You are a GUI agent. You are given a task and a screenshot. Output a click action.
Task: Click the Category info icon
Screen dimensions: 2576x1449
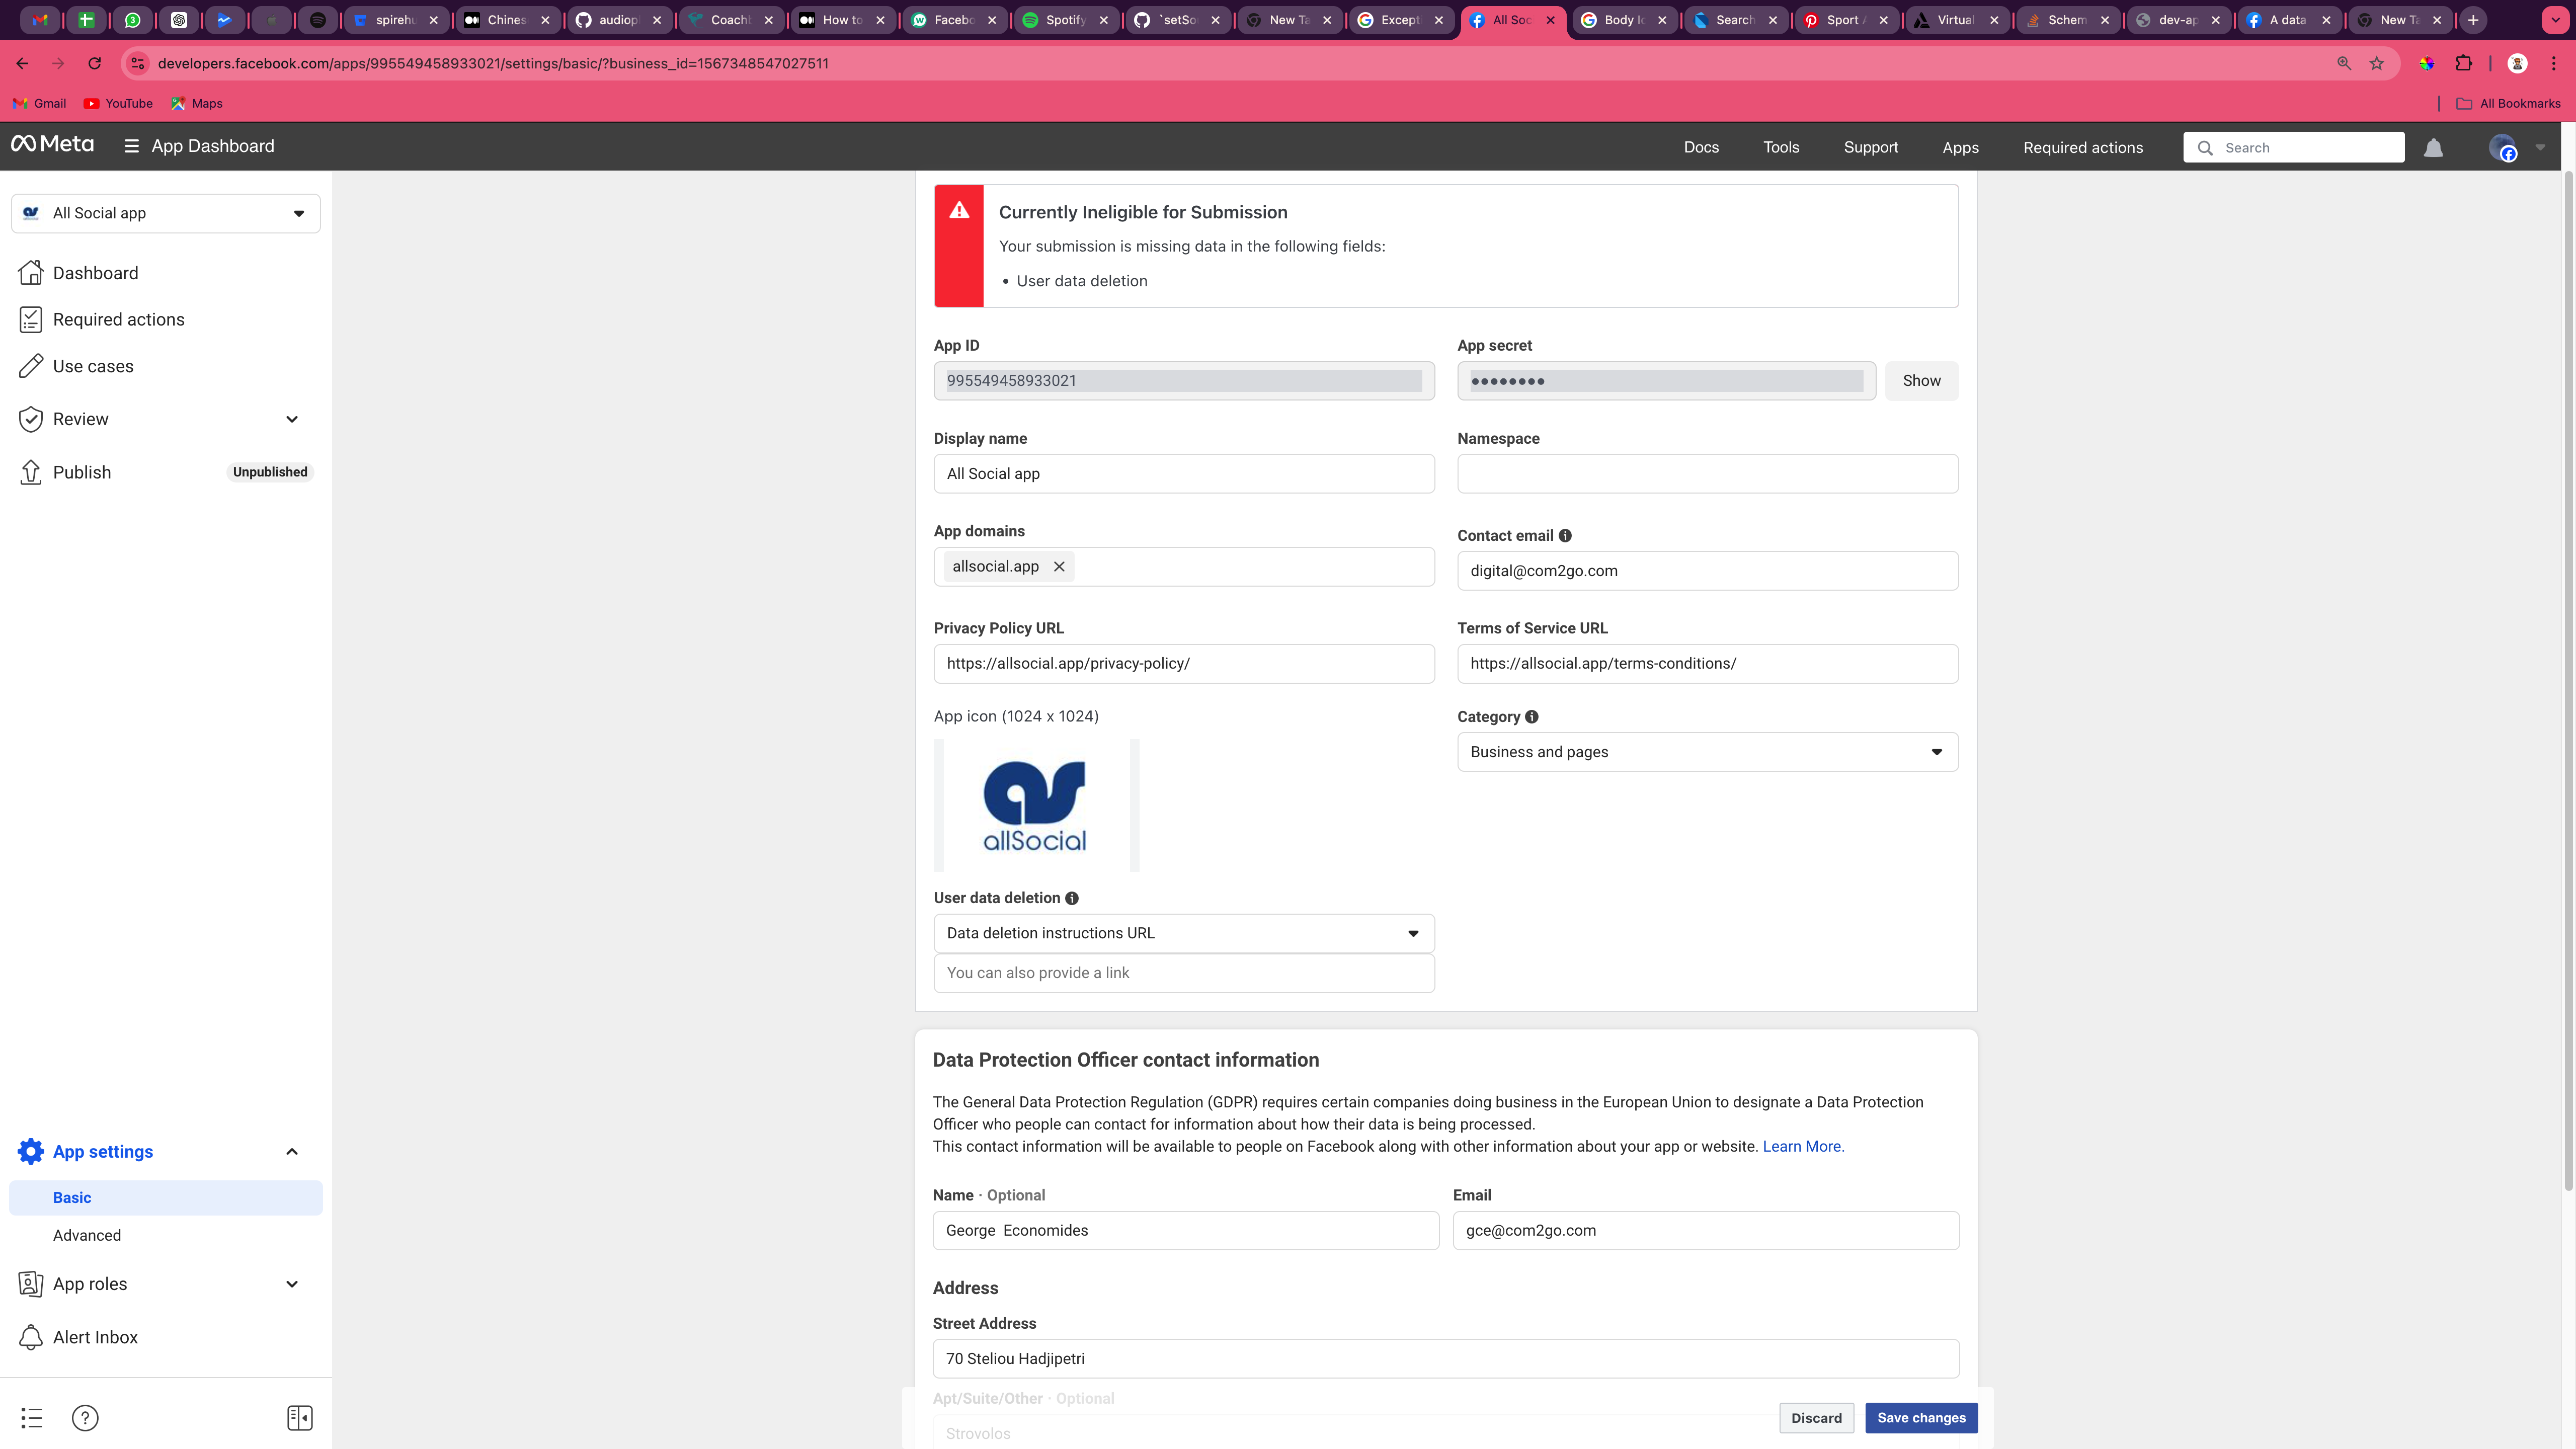click(x=1532, y=717)
